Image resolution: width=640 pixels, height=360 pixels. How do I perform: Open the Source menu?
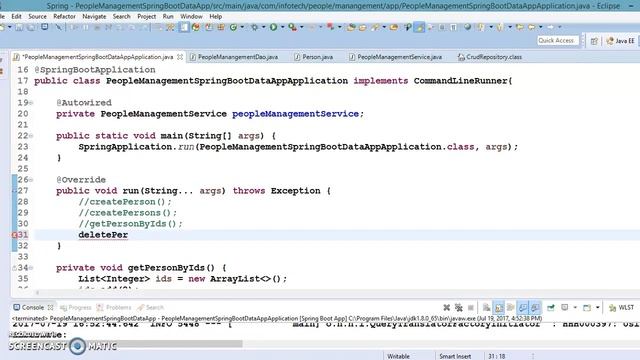[37, 16]
